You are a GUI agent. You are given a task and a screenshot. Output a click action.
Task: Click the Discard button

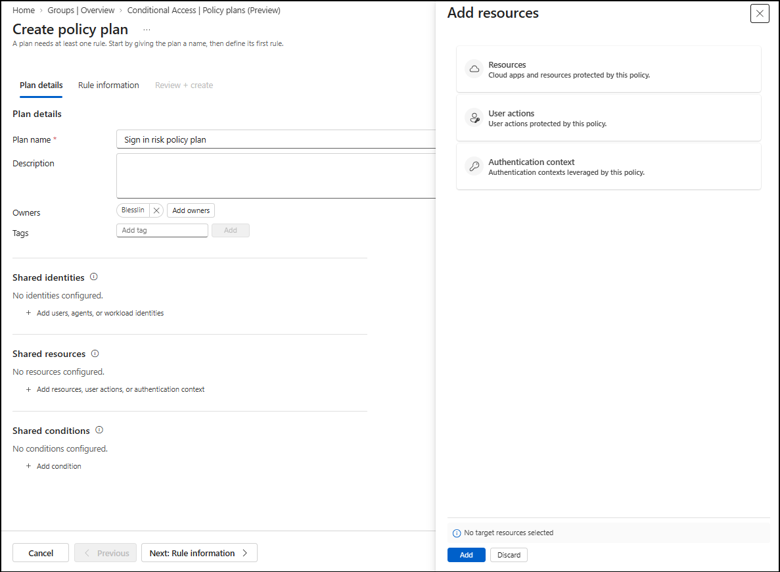click(x=509, y=555)
